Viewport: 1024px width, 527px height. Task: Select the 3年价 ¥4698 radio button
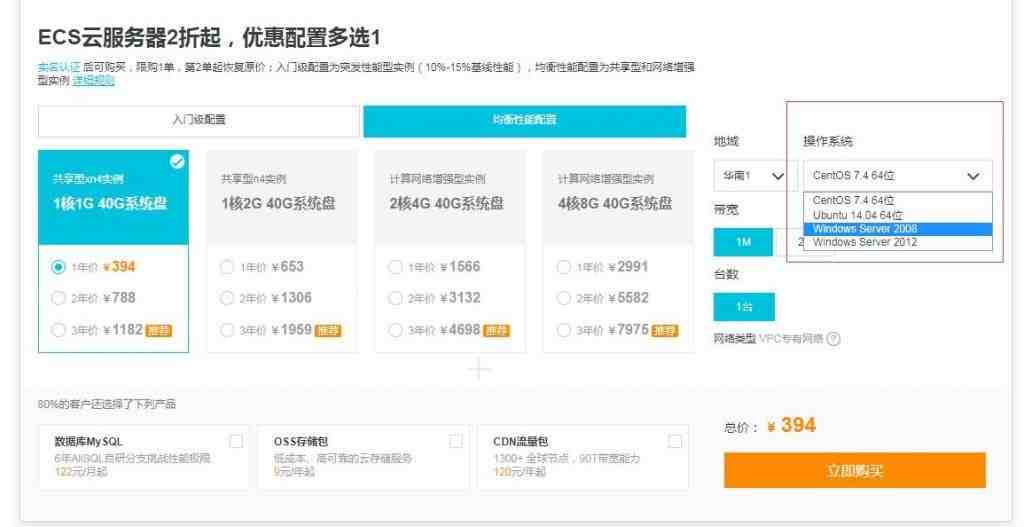[395, 330]
